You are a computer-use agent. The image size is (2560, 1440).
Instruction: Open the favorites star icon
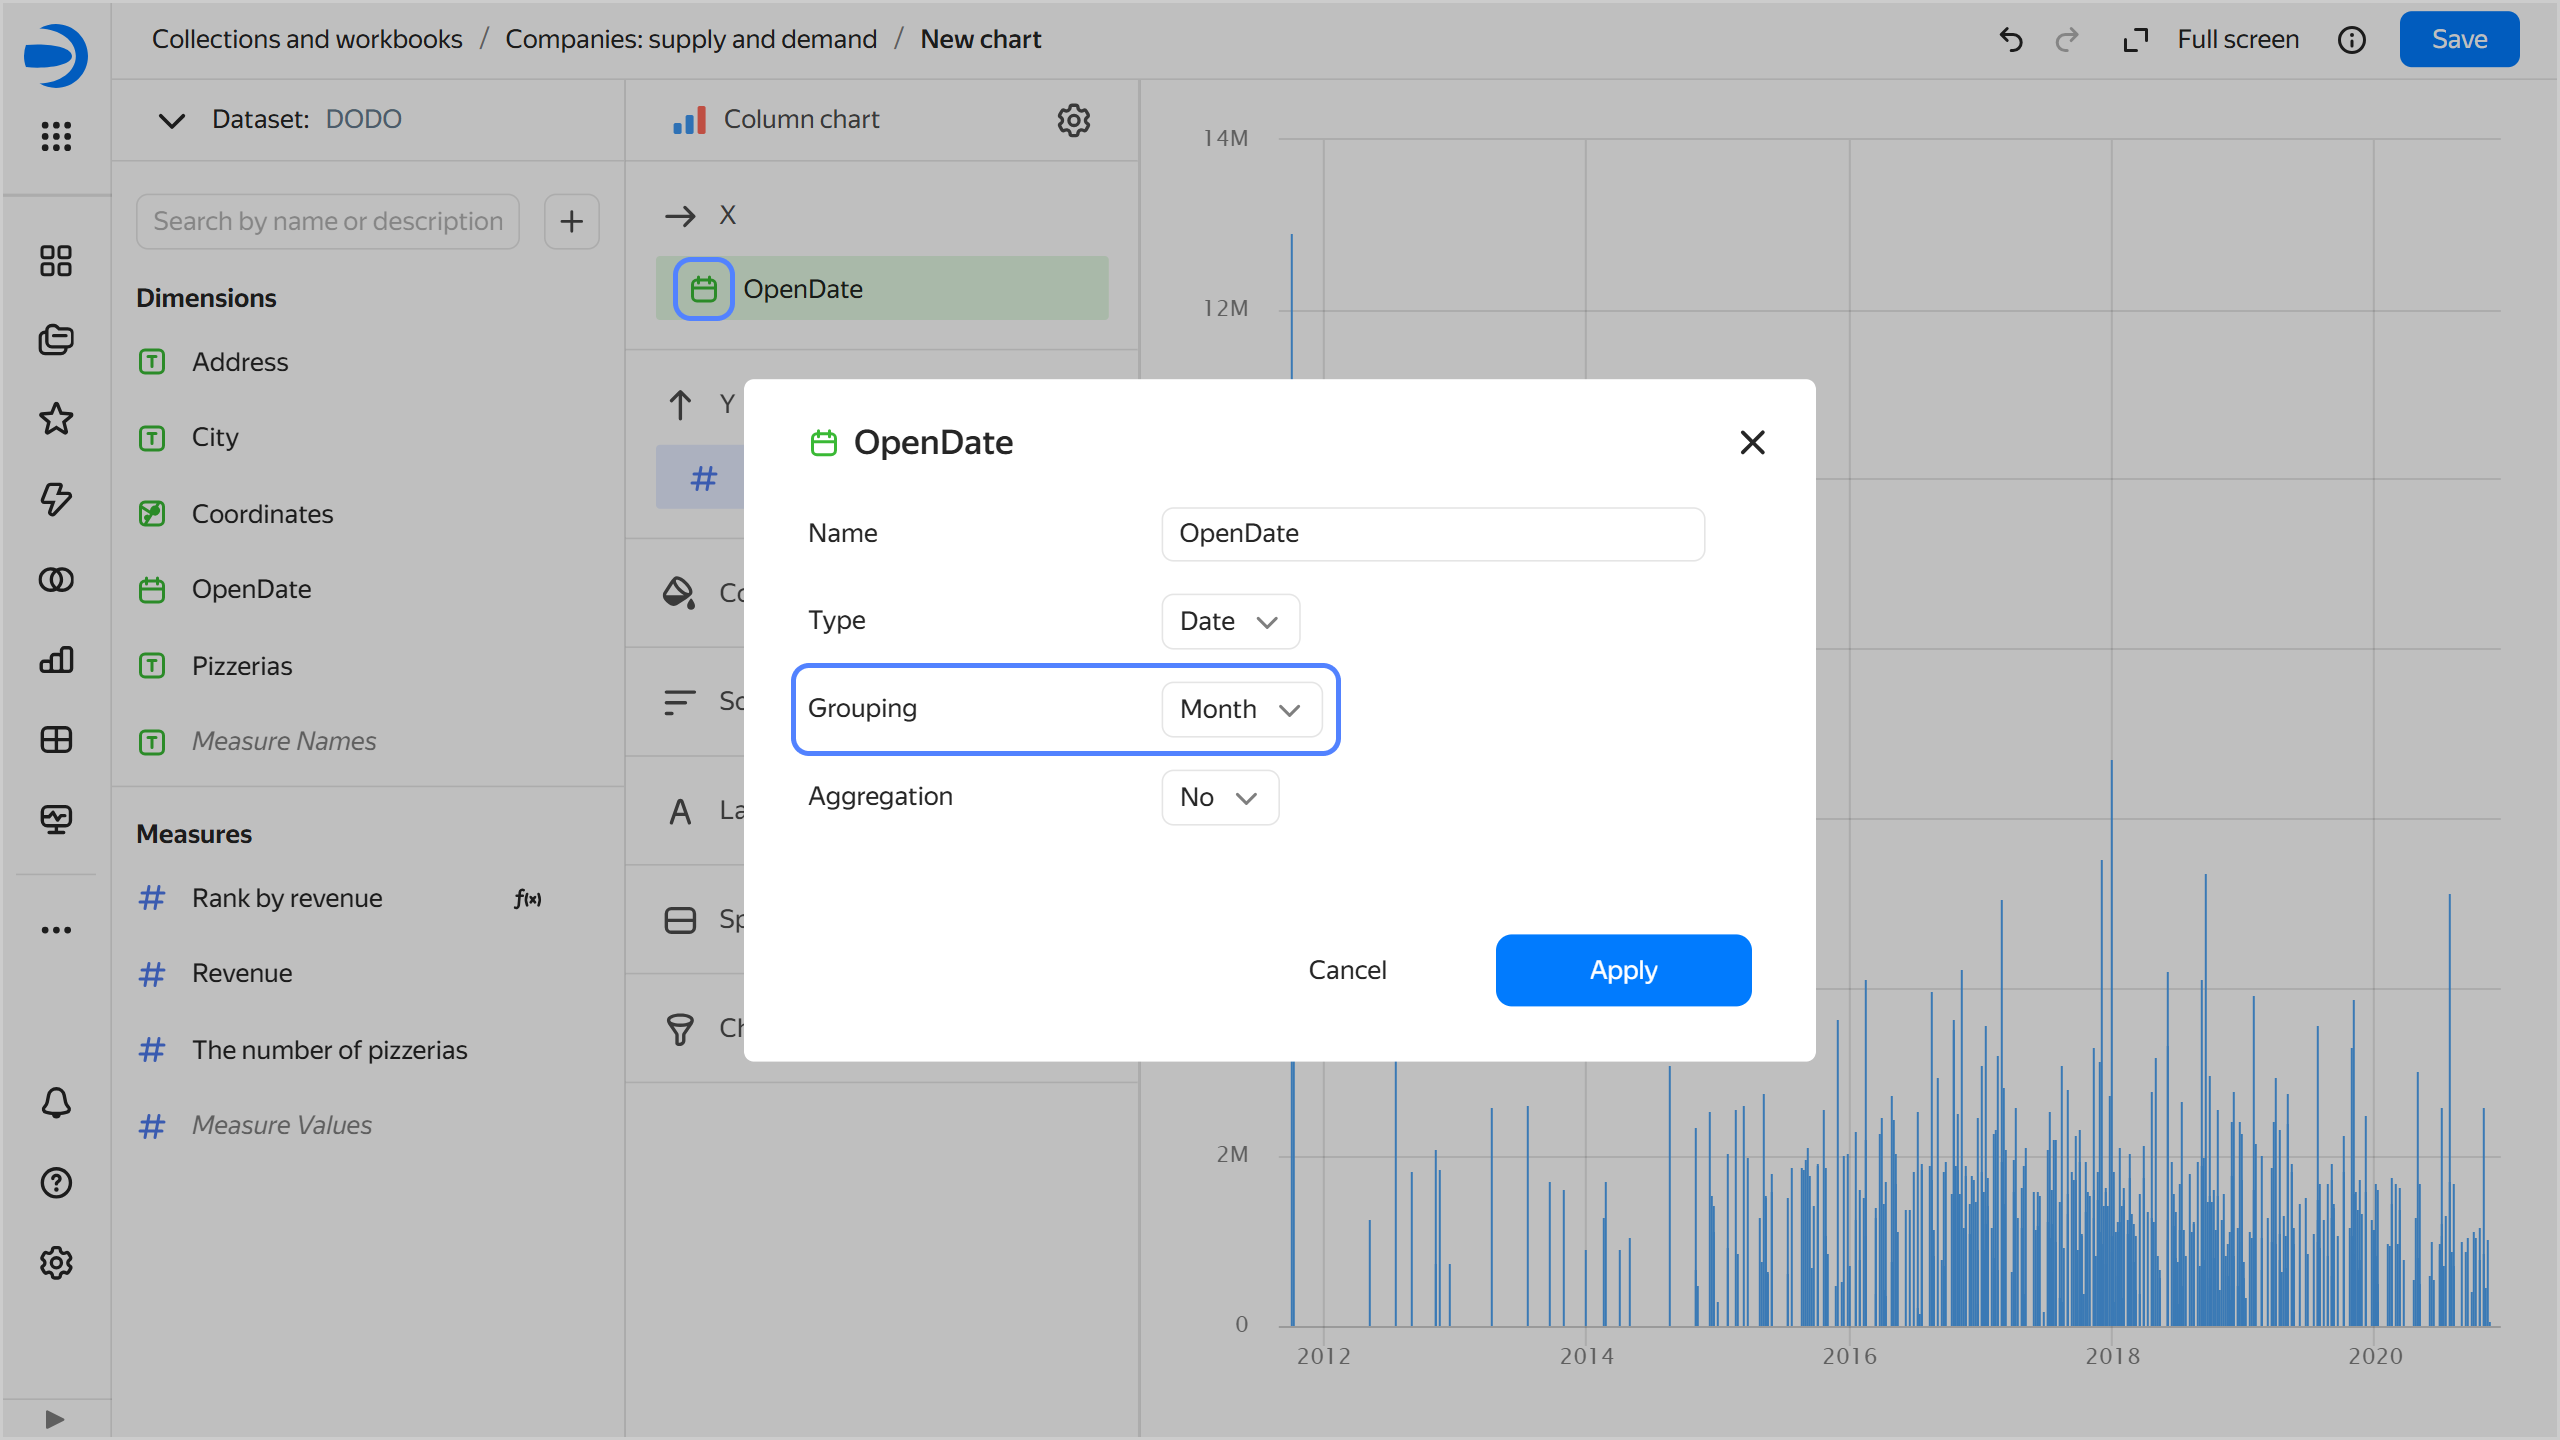[56, 419]
